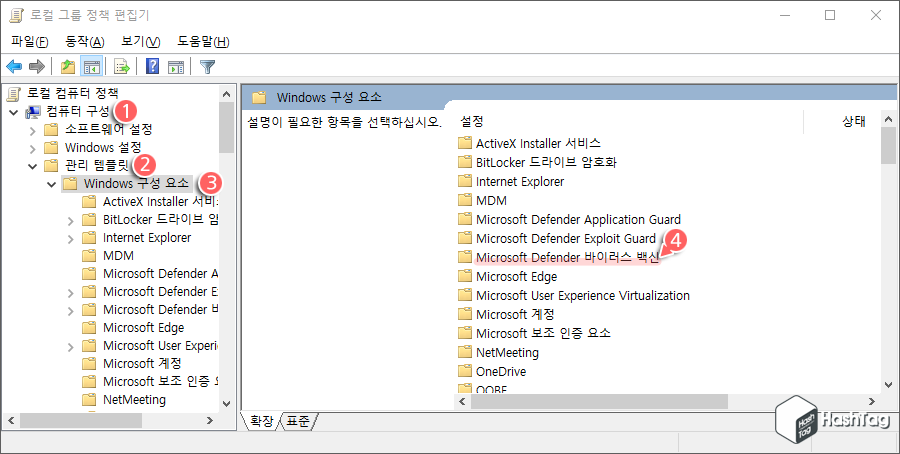
Task: Click the tree pane vertical scrollbar thumb
Action: (x=227, y=127)
